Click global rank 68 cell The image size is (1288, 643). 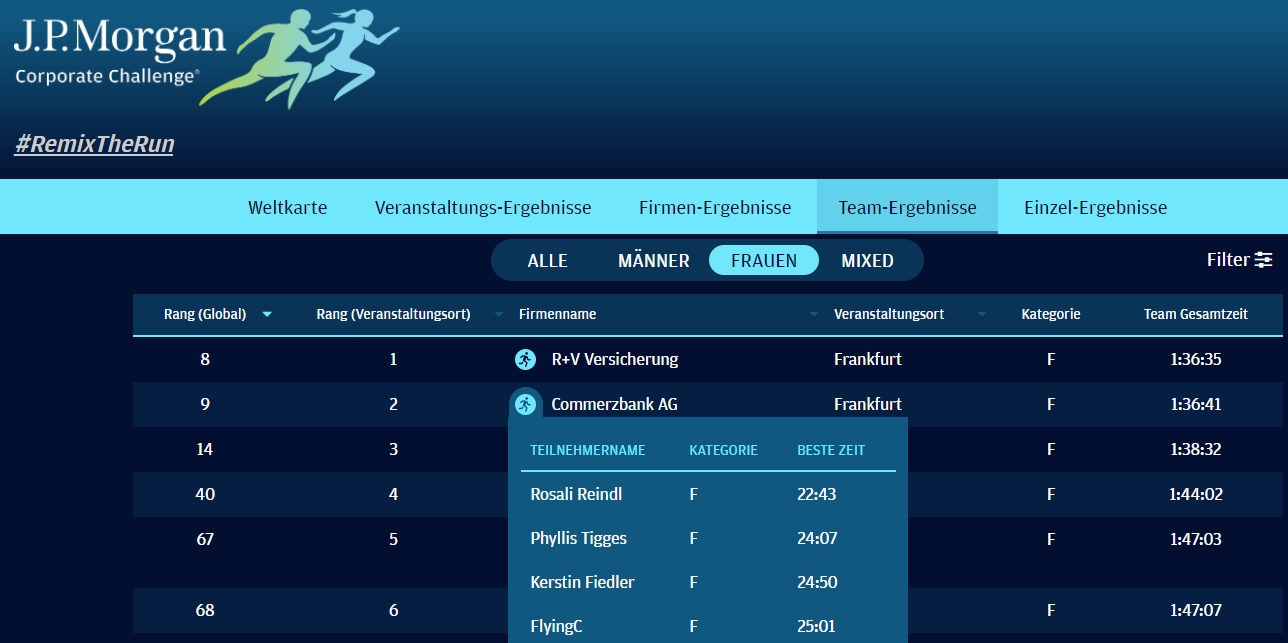tap(205, 610)
